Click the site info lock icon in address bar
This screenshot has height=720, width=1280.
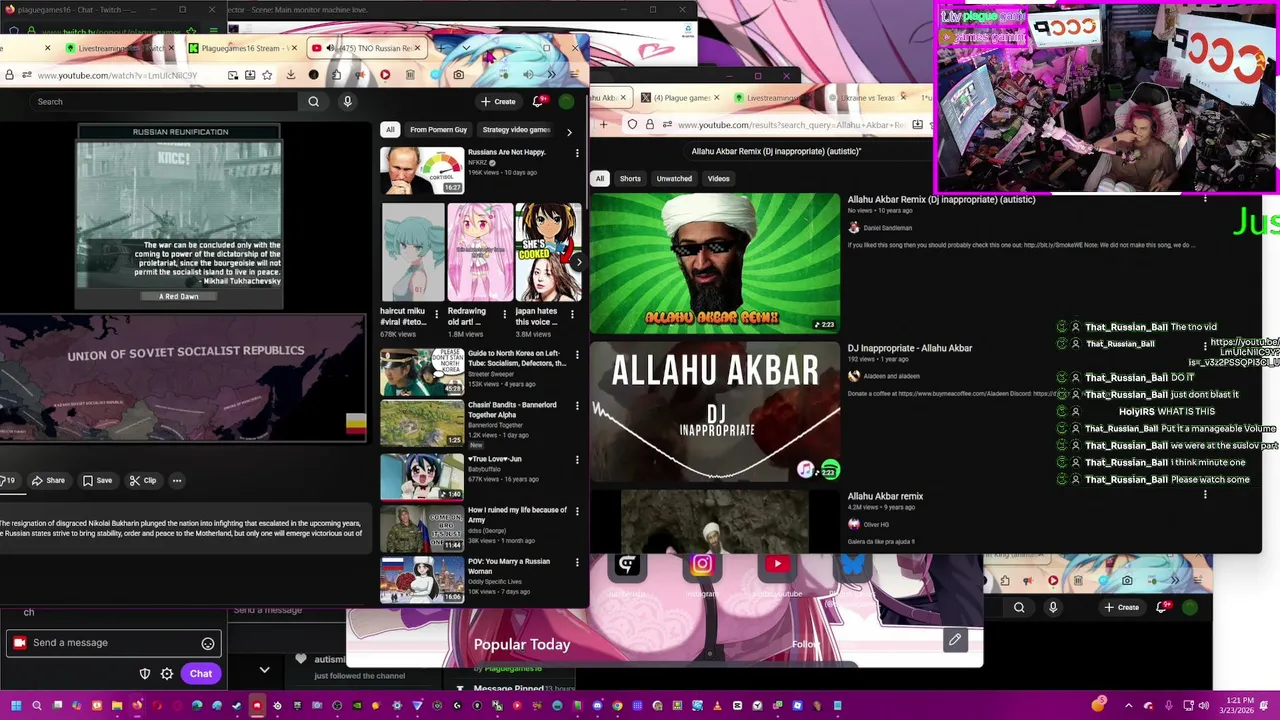pos(9,75)
